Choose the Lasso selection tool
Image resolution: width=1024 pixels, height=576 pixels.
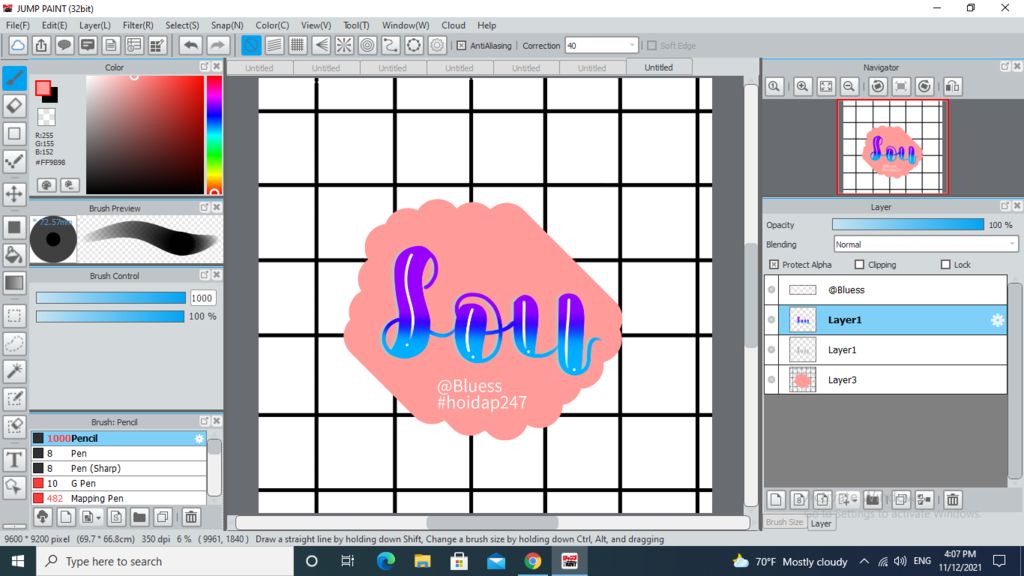pyautogui.click(x=14, y=344)
